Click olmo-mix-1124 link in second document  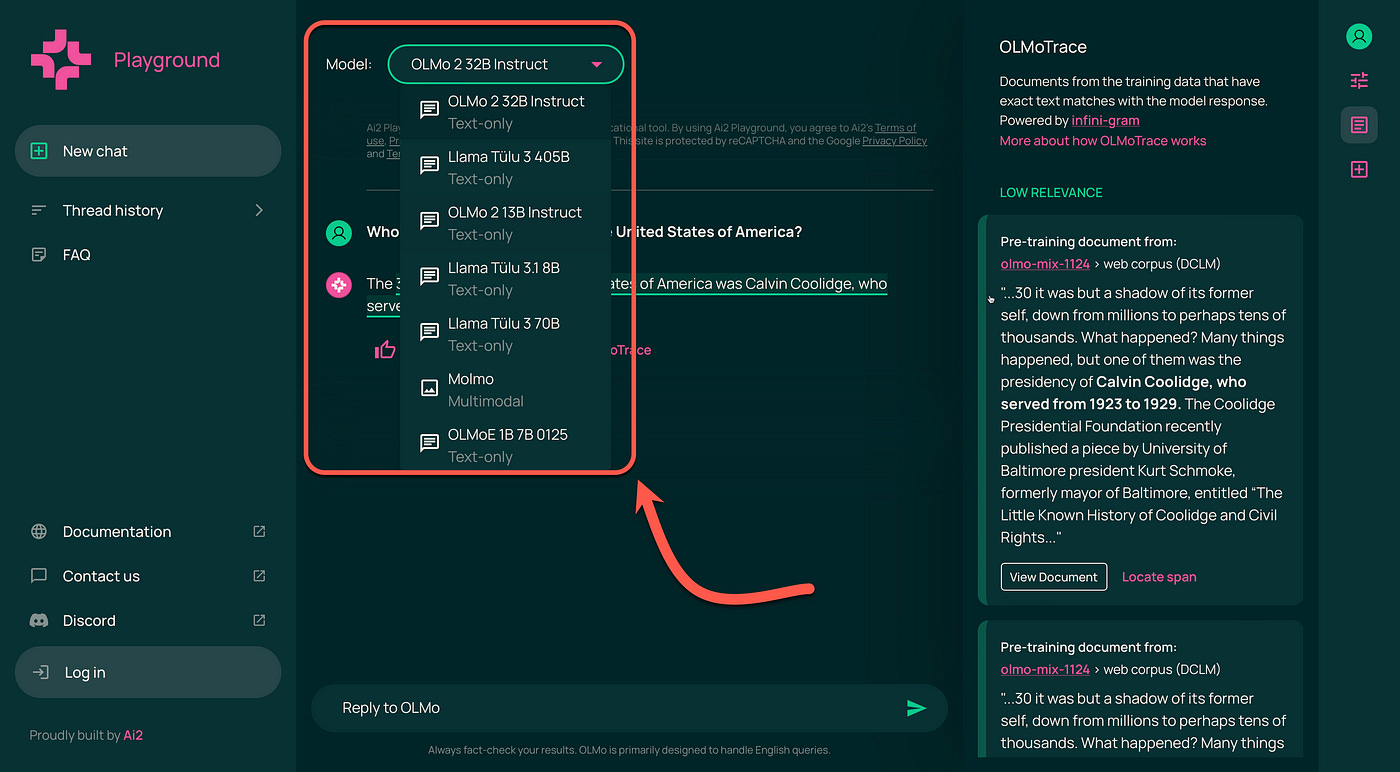(x=1045, y=669)
